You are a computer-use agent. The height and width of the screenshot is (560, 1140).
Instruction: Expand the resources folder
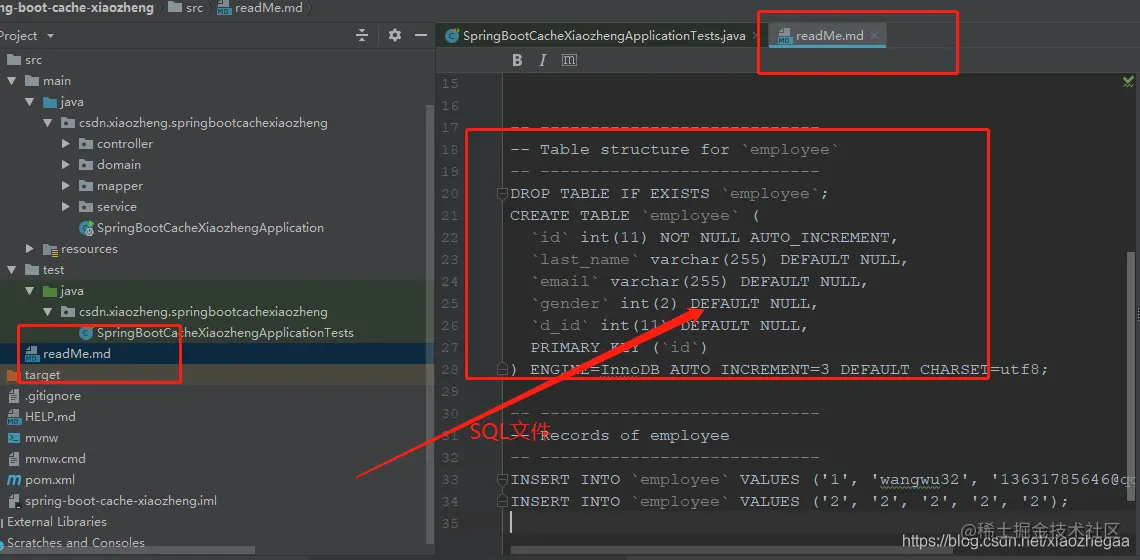click(x=30, y=249)
